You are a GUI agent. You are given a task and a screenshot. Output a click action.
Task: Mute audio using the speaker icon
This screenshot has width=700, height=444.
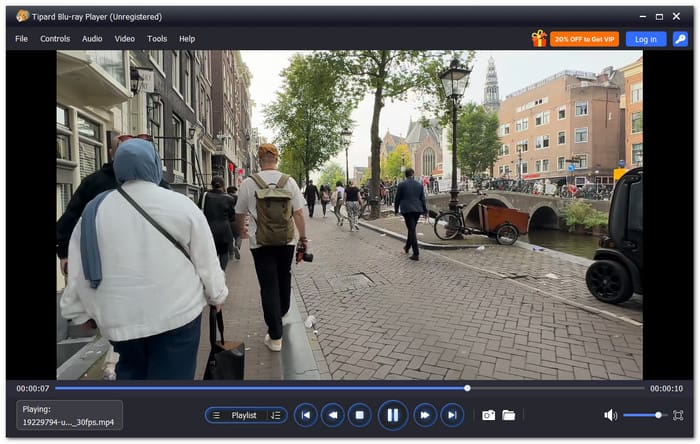(x=610, y=415)
